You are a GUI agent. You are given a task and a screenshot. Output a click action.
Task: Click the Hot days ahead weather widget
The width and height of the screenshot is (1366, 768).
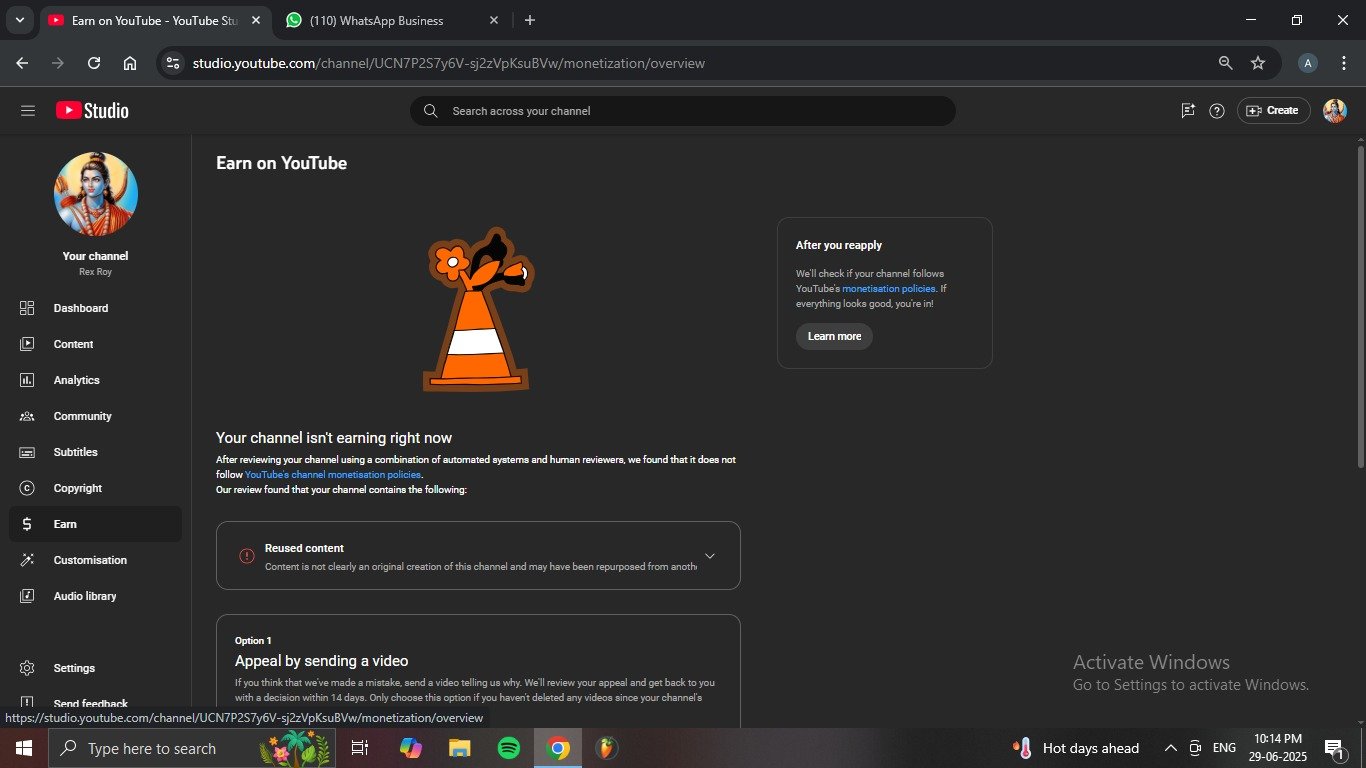1076,748
